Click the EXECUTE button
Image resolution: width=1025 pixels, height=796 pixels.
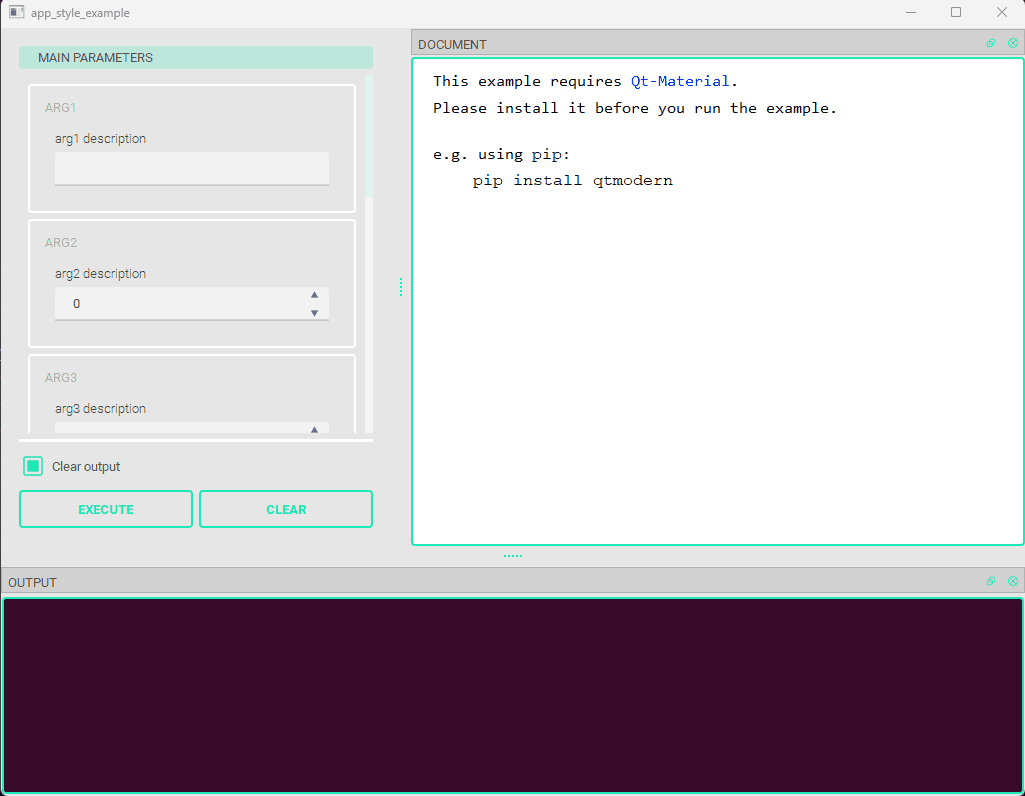click(106, 509)
